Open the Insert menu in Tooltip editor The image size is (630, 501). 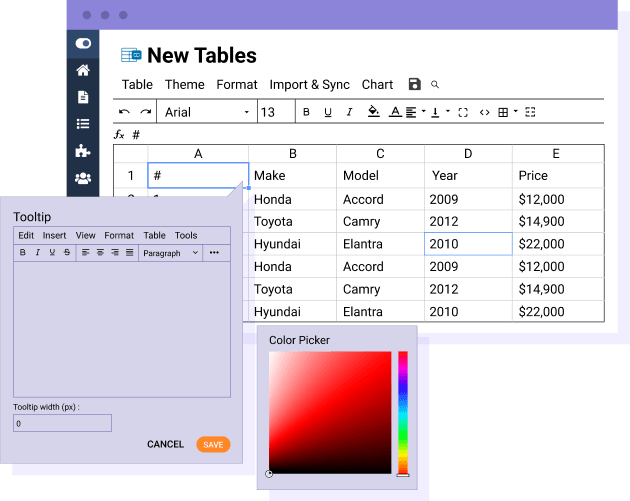(x=54, y=236)
